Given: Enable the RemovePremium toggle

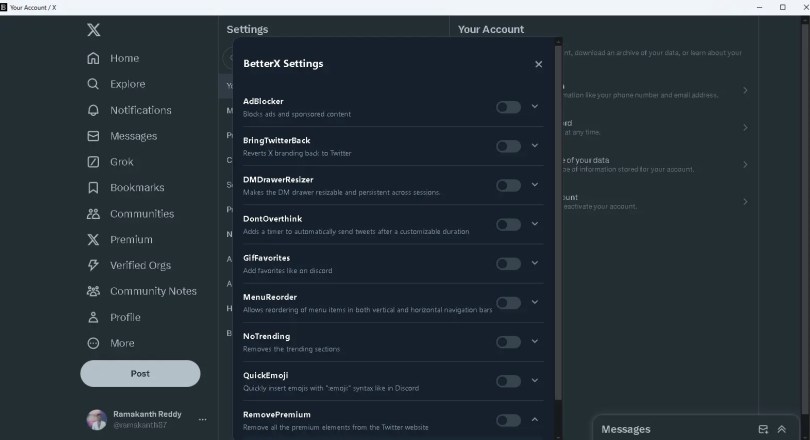Looking at the screenshot, I should tap(508, 420).
